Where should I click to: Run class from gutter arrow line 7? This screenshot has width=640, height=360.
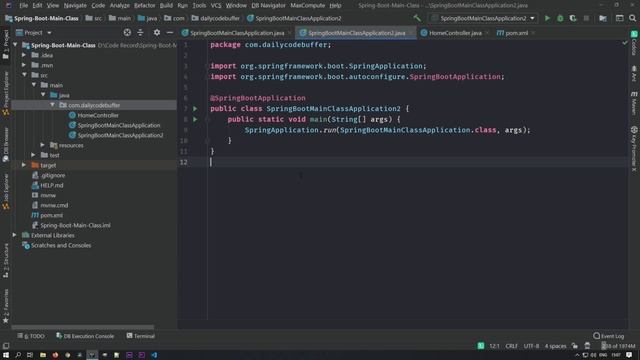pyautogui.click(x=195, y=109)
